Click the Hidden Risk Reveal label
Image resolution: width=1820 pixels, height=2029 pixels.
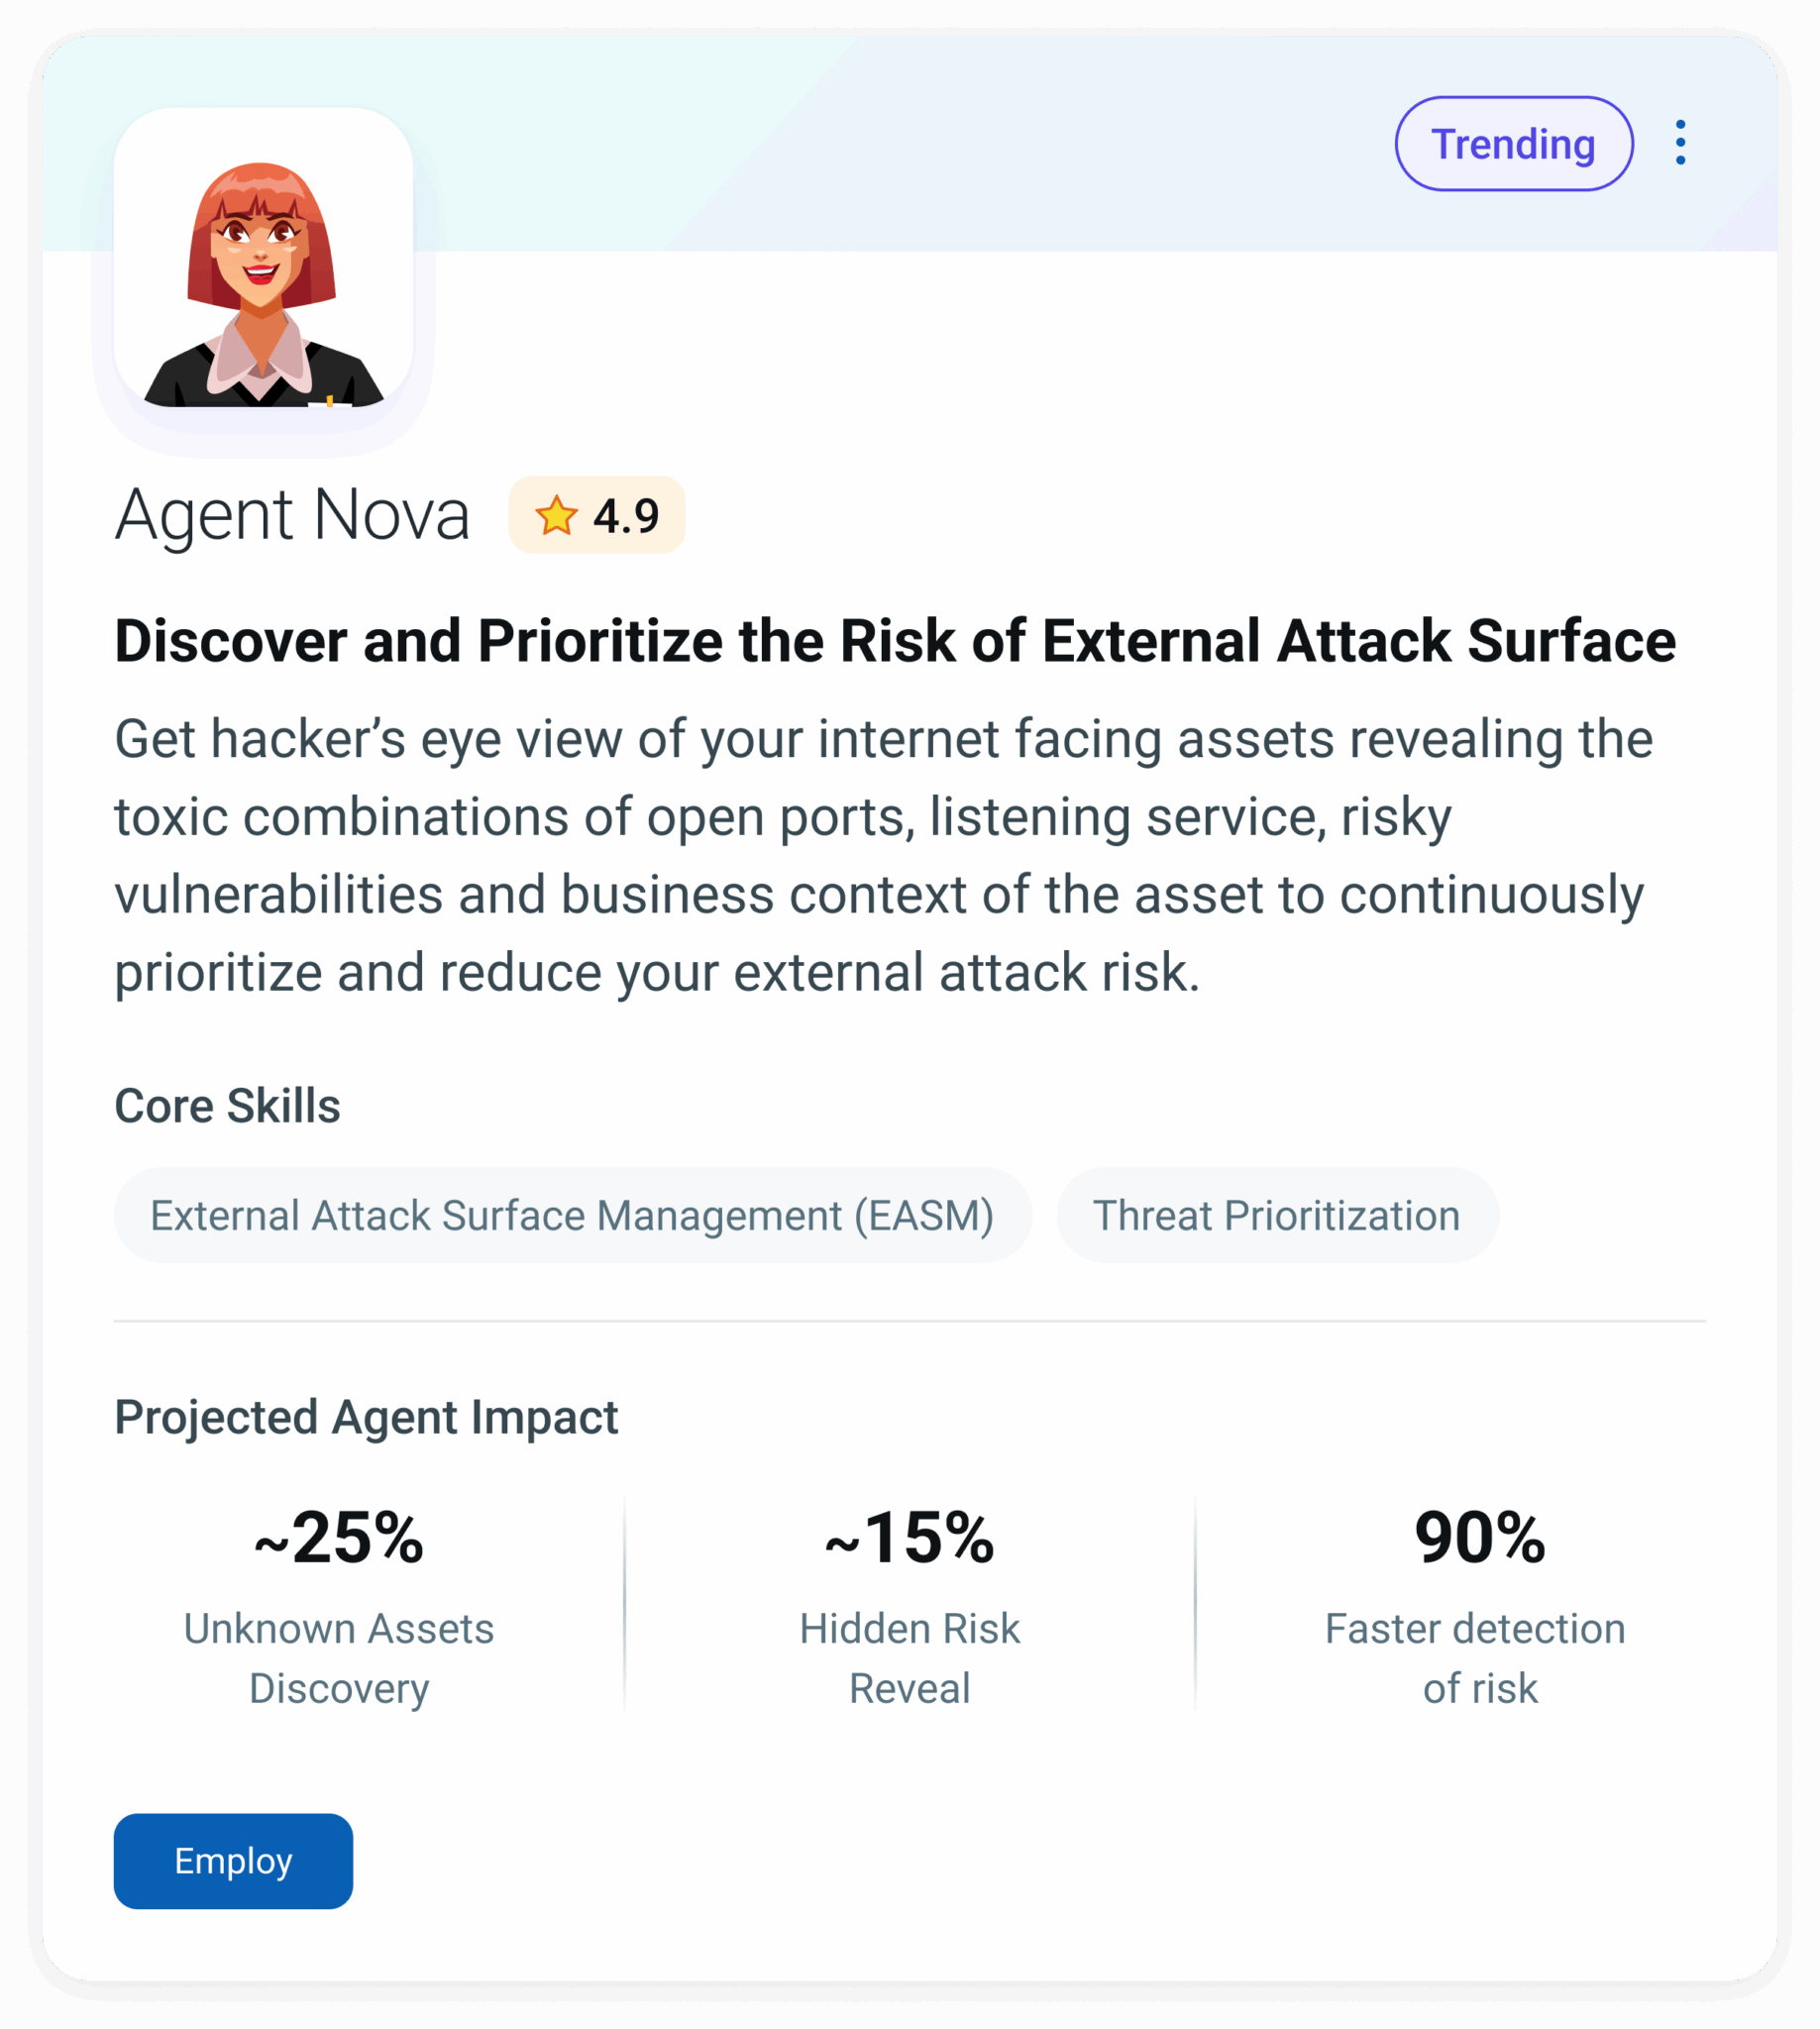click(x=910, y=1659)
